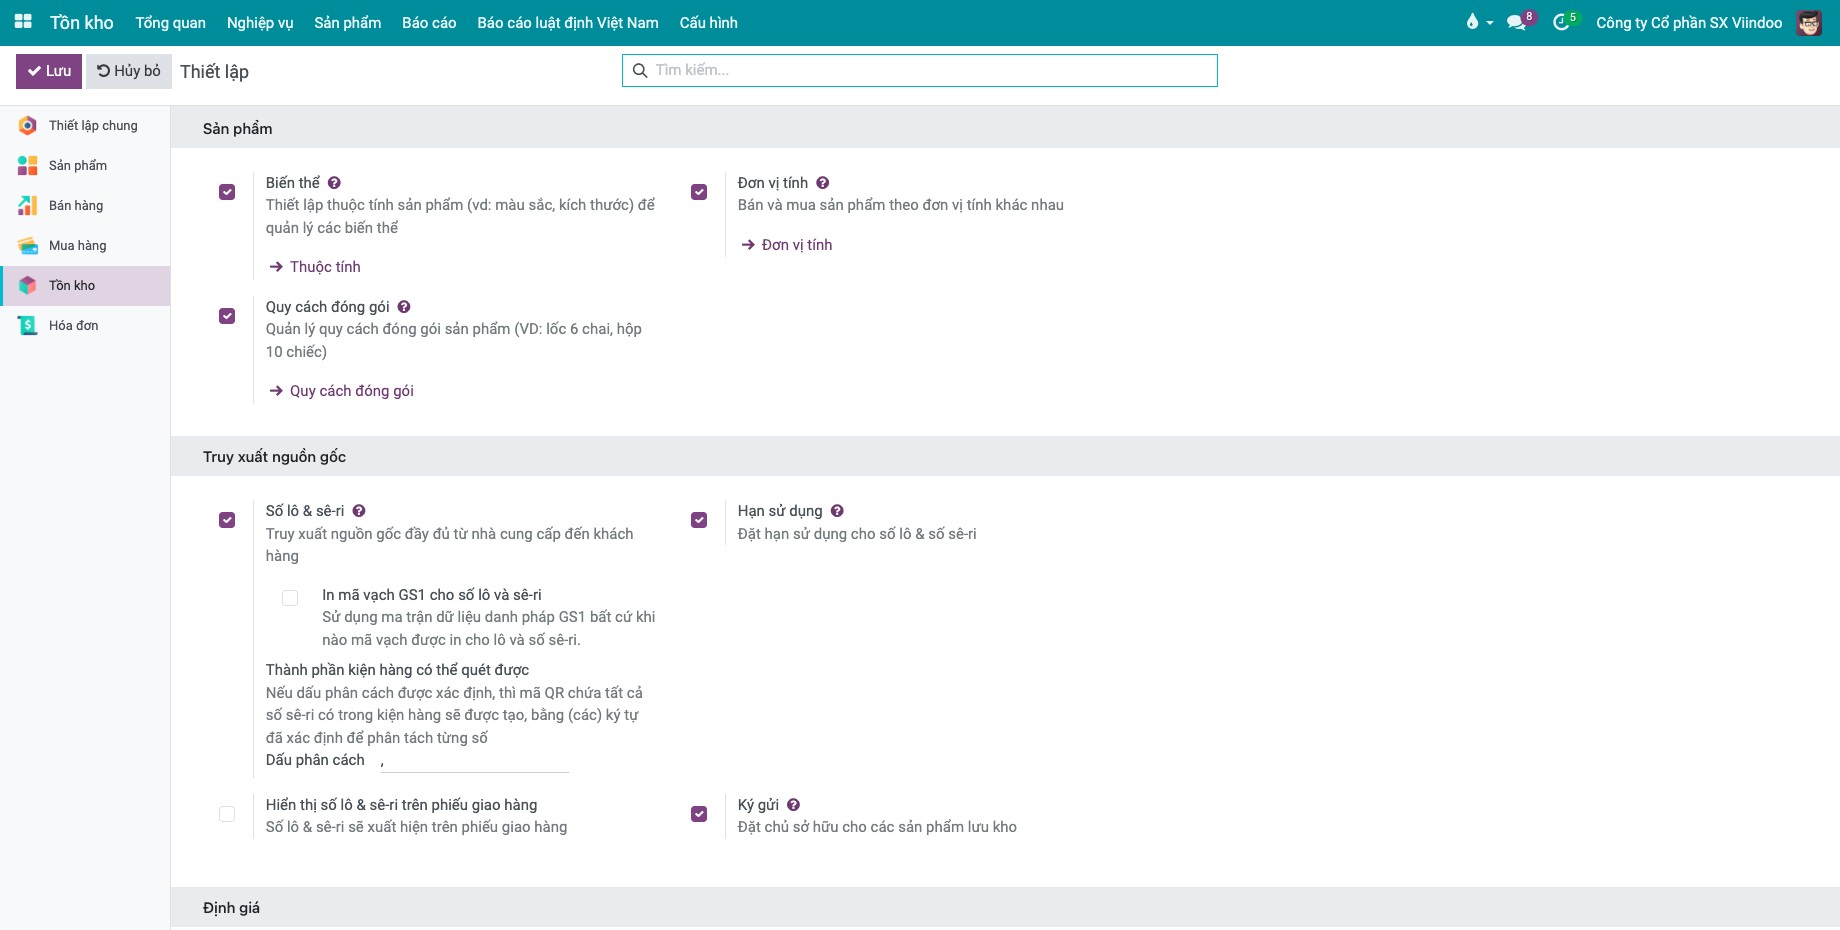The width and height of the screenshot is (1840, 930).
Task: Click company name Công ty Cổ phần SX Viindoo
Action: [x=1689, y=22]
